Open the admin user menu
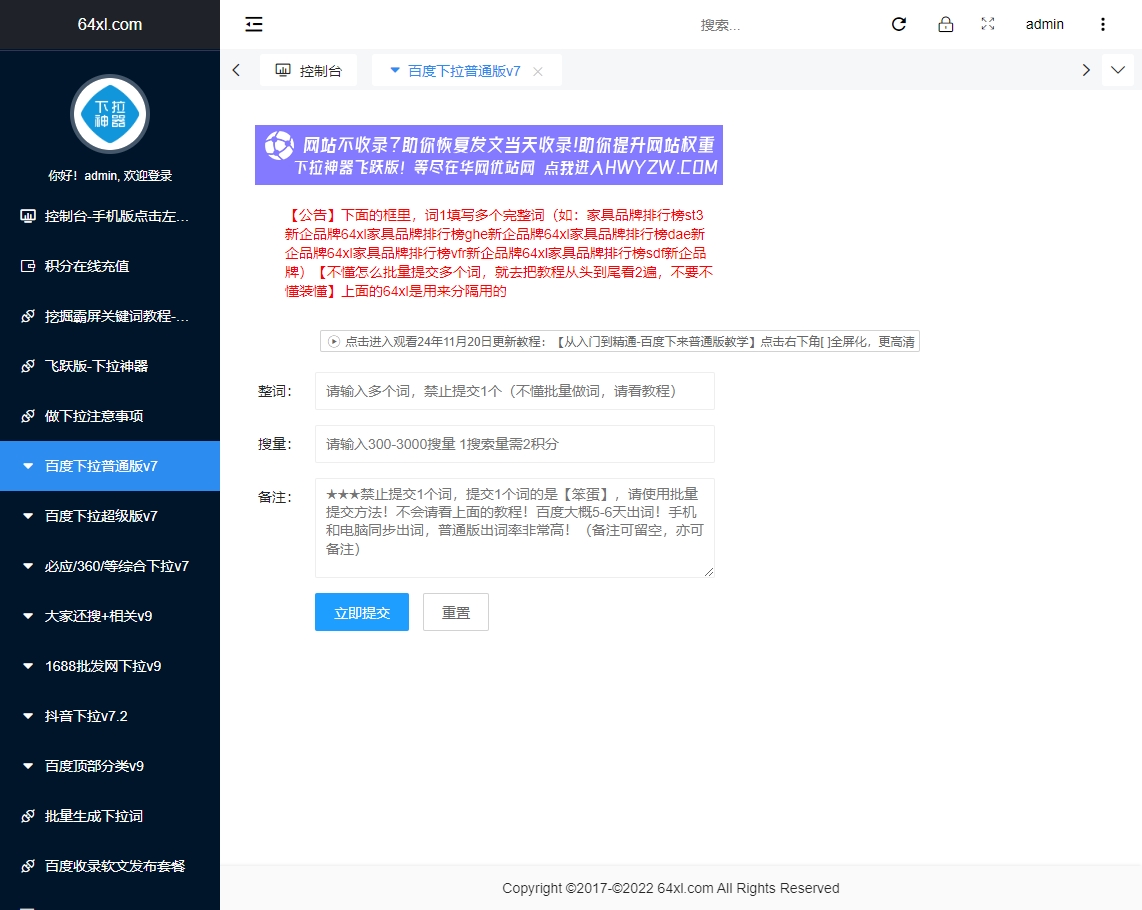This screenshot has height=910, width=1142. [1044, 25]
